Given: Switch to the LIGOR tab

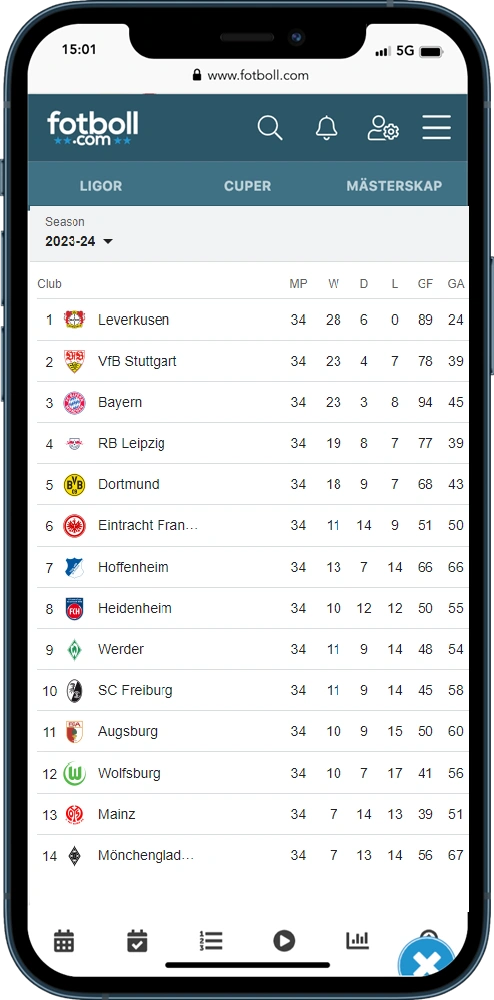Looking at the screenshot, I should (101, 186).
